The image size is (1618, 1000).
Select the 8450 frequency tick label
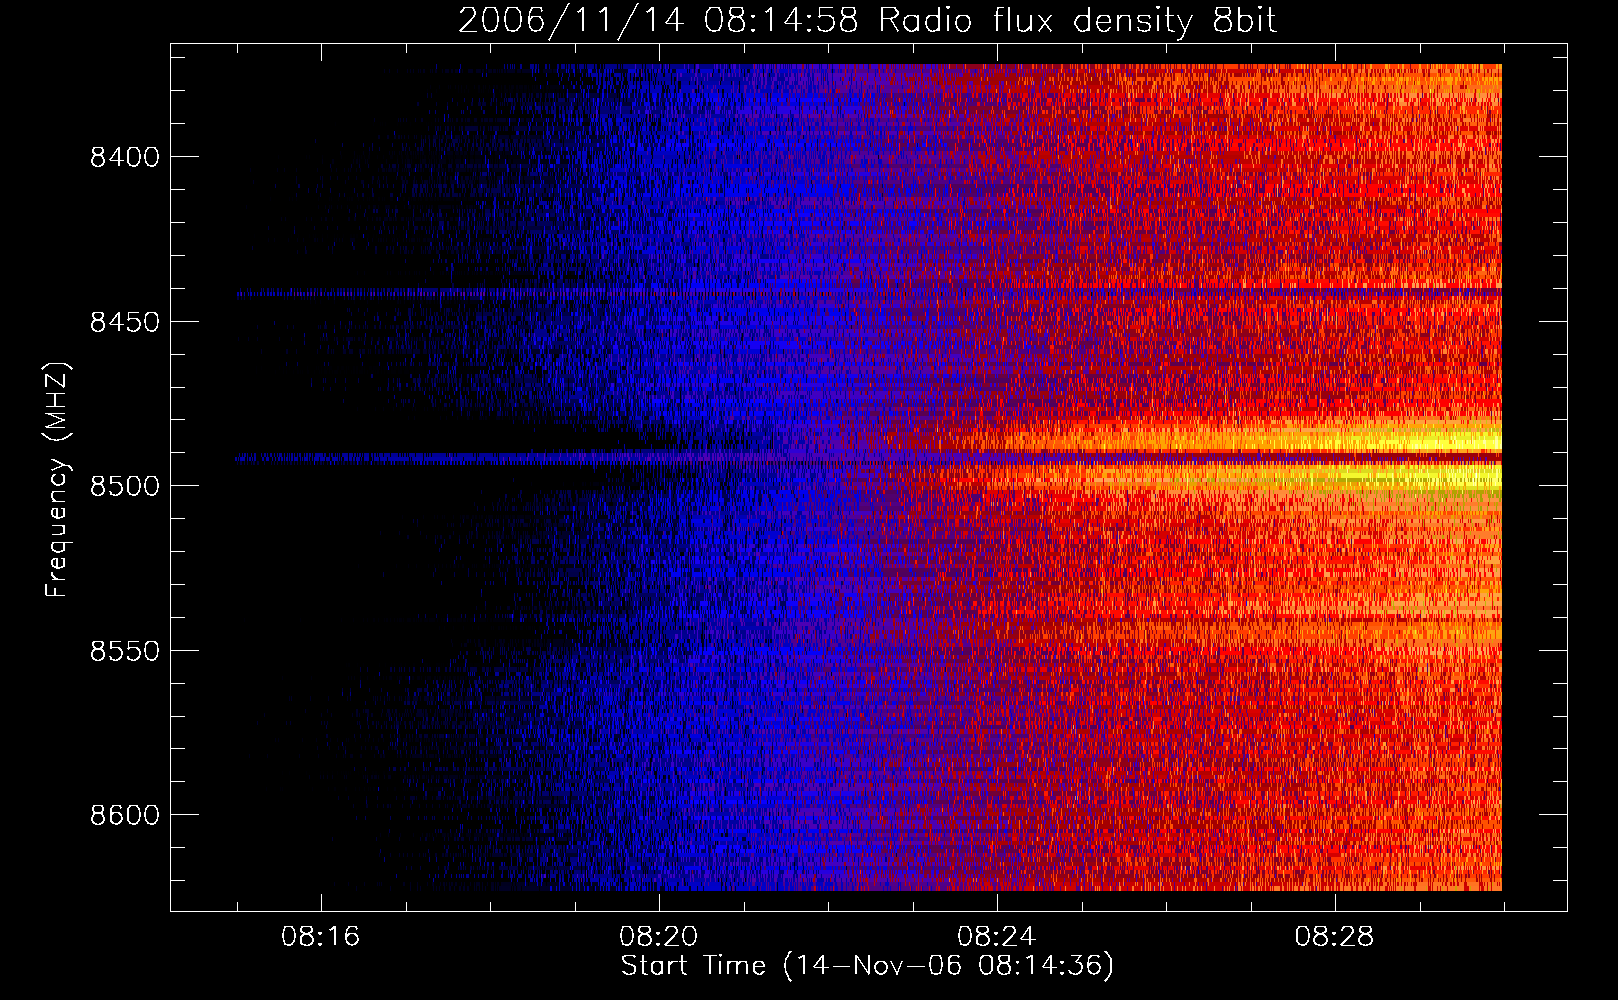[x=125, y=322]
